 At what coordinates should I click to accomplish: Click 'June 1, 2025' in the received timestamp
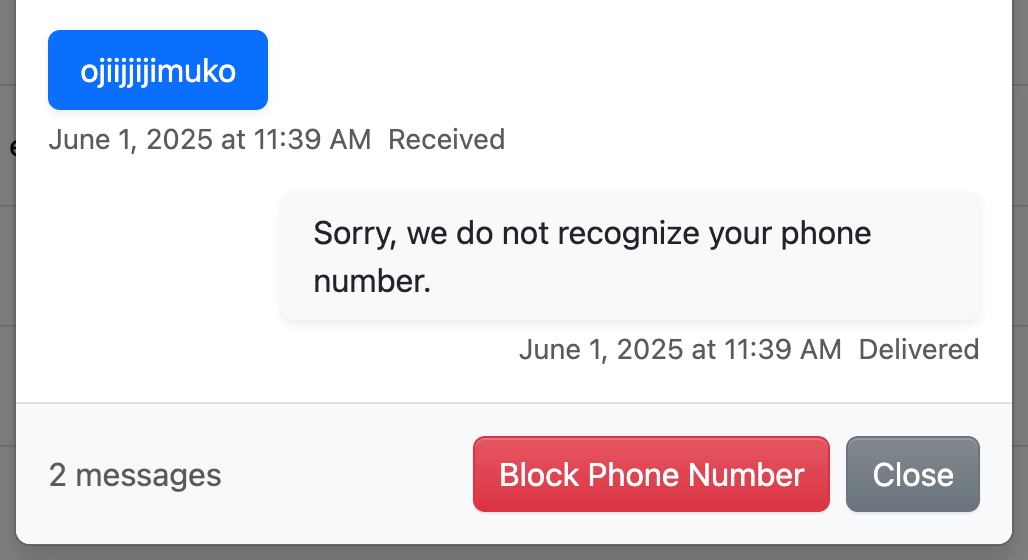pos(131,139)
